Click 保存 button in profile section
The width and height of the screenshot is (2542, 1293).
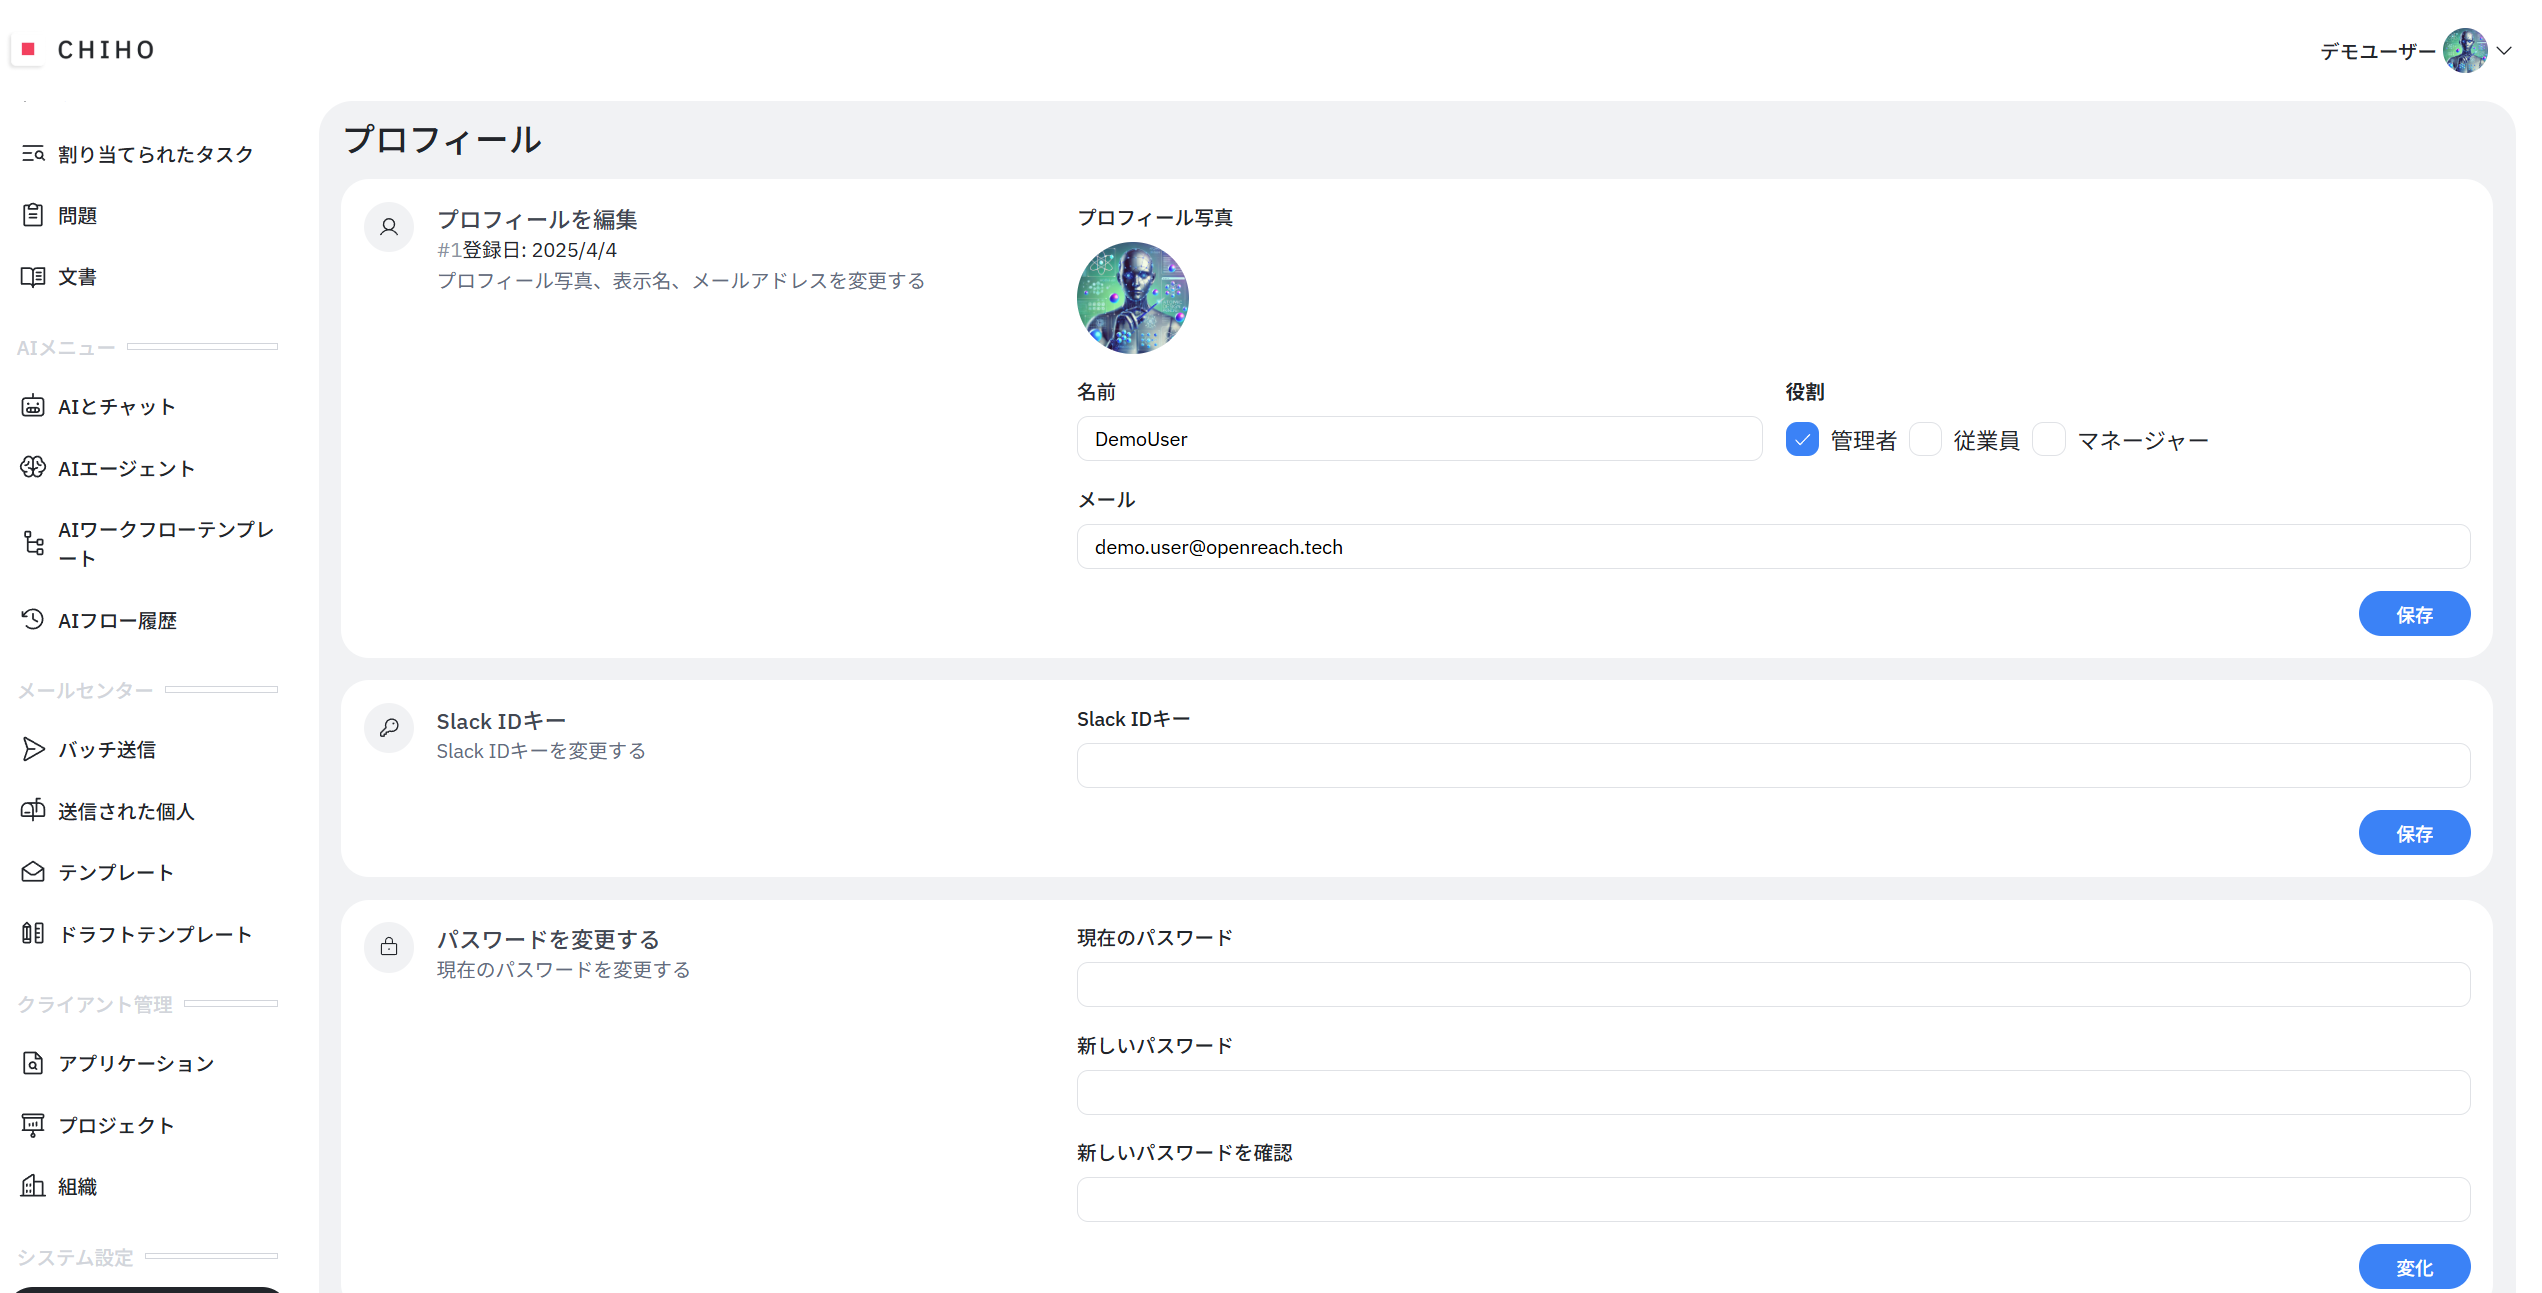click(2414, 614)
